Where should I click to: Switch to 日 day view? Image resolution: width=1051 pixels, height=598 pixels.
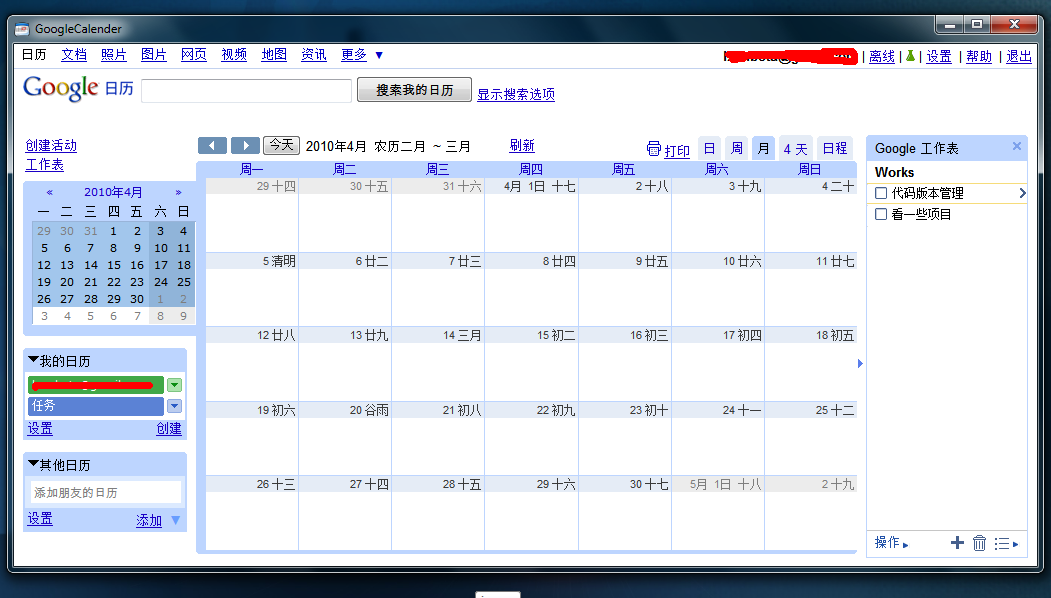[x=709, y=148]
